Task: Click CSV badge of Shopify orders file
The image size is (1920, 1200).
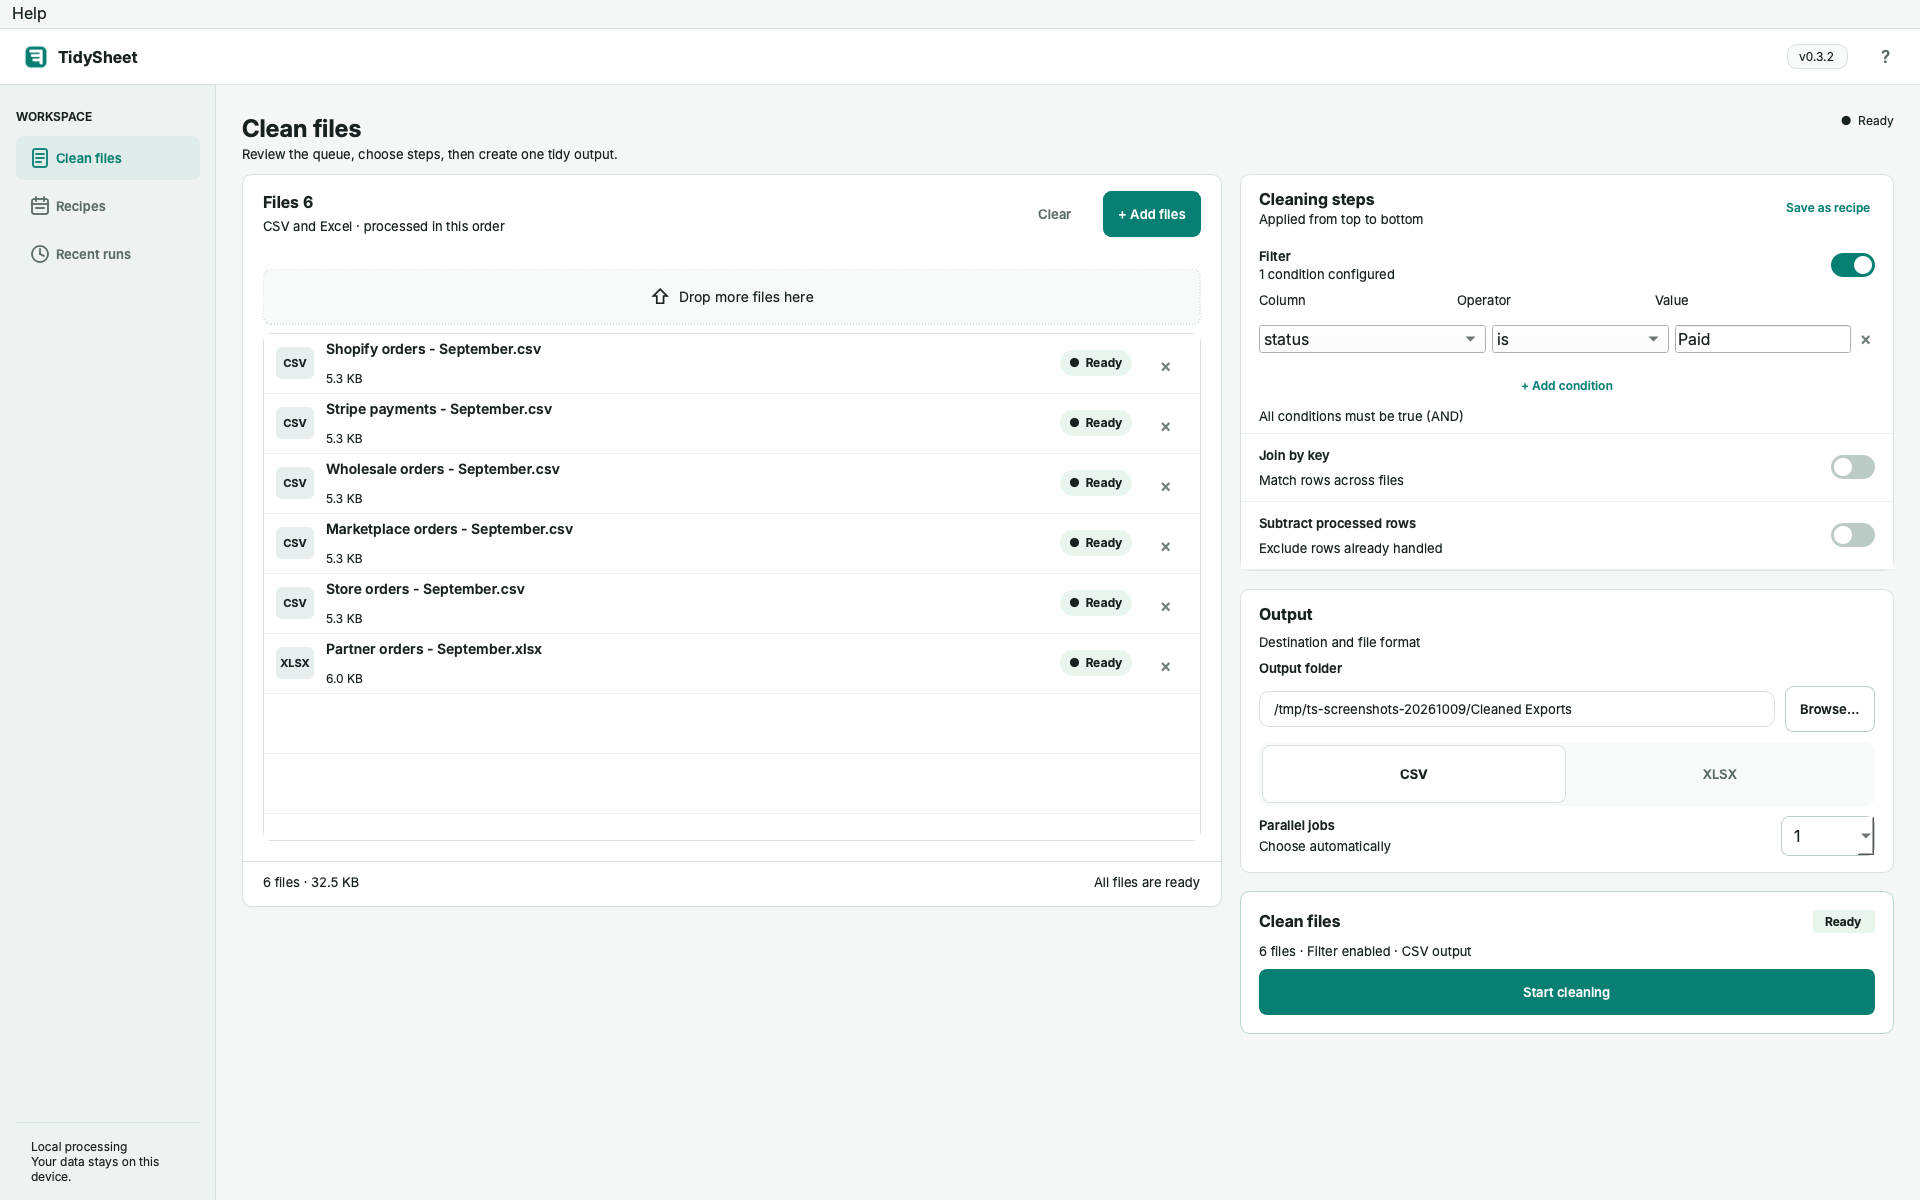Action: pos(295,363)
